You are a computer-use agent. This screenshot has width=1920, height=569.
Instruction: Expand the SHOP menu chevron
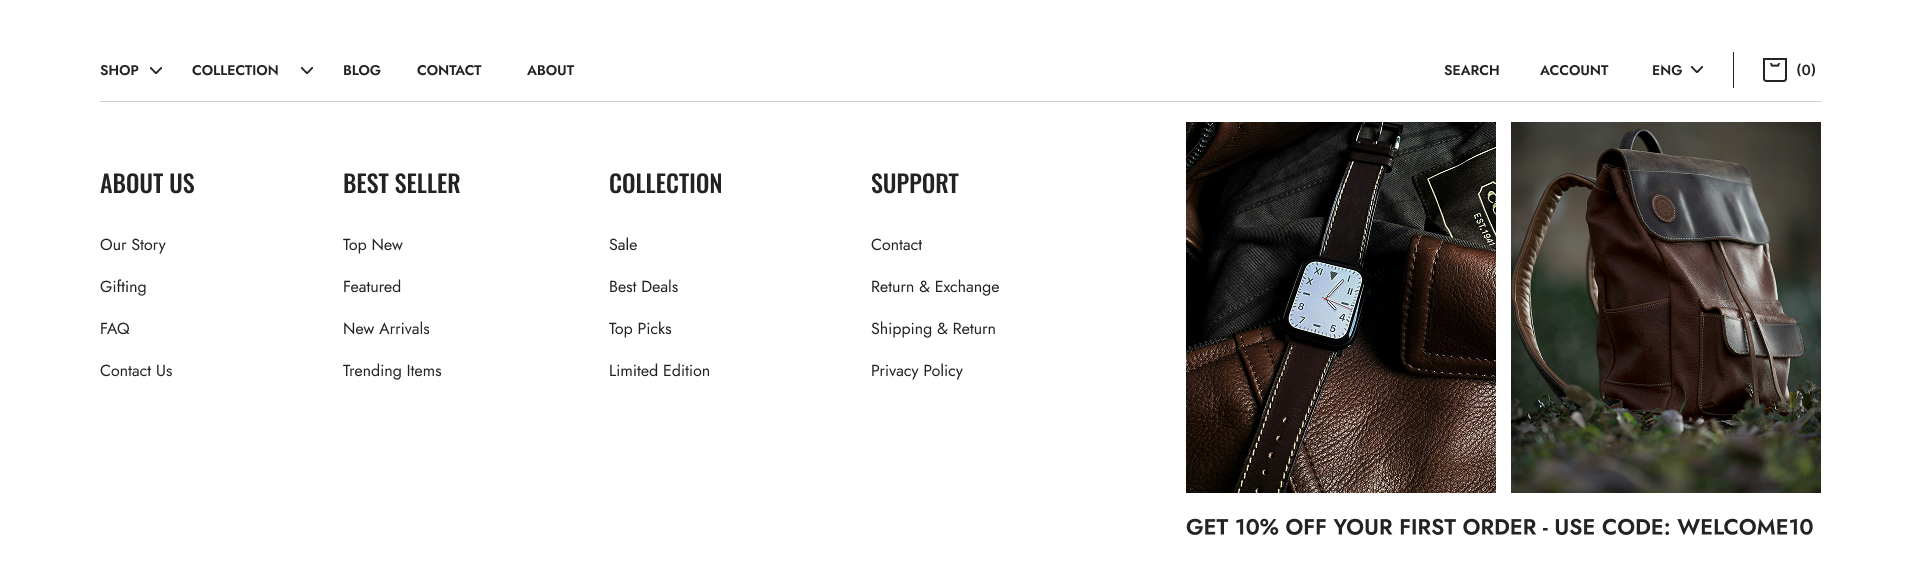click(x=156, y=70)
